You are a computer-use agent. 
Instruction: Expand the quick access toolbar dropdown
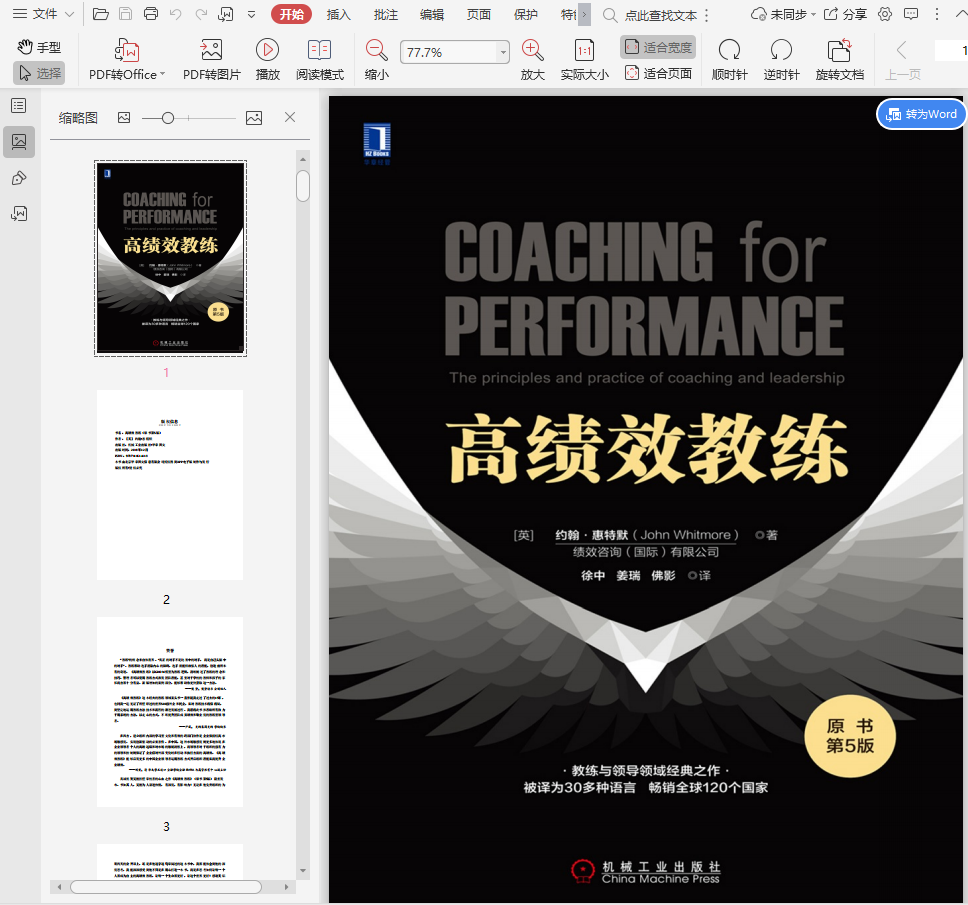251,14
